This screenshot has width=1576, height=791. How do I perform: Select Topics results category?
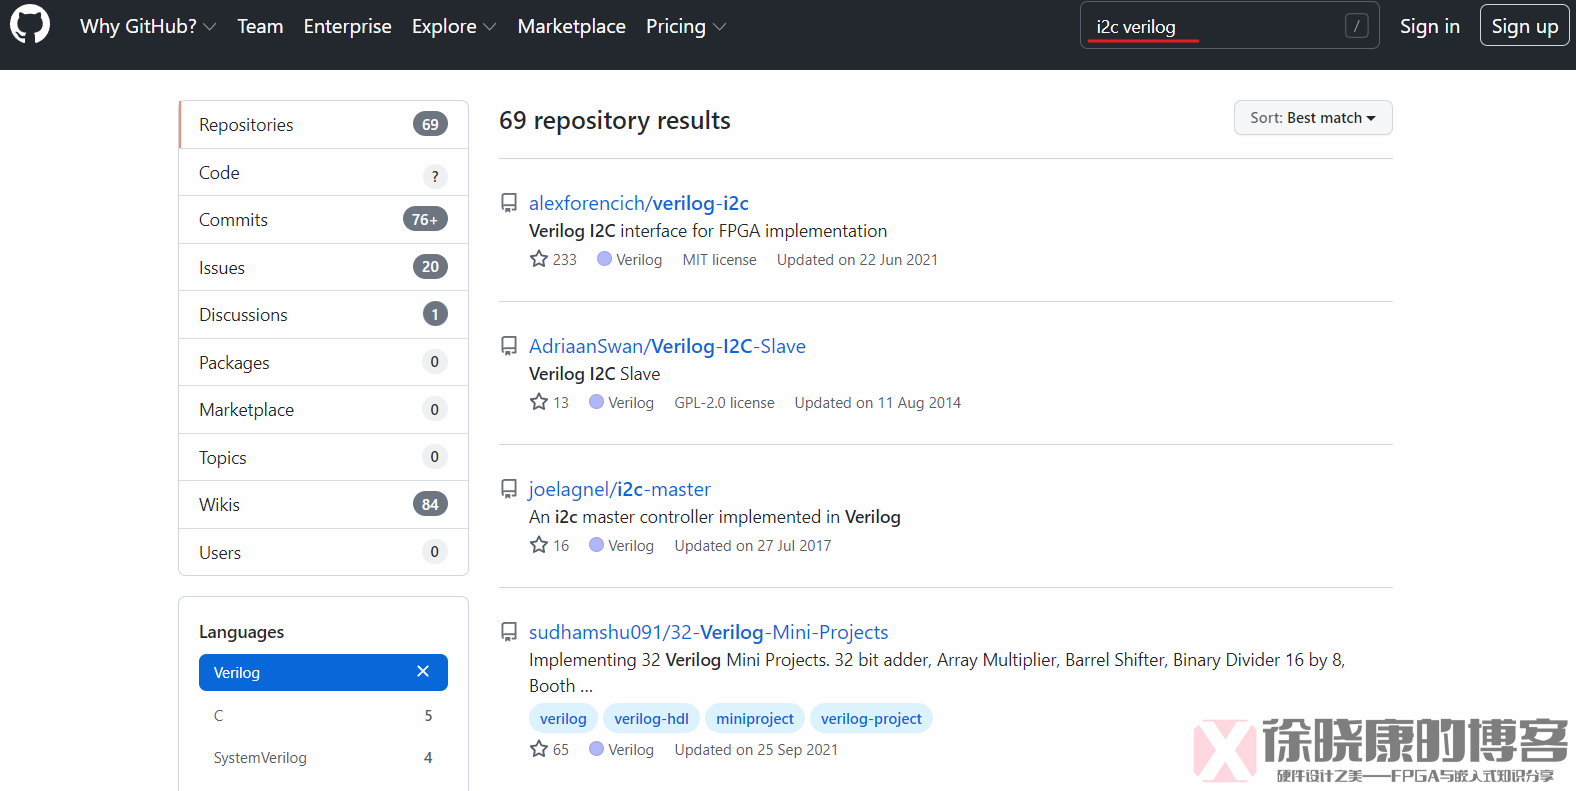323,457
